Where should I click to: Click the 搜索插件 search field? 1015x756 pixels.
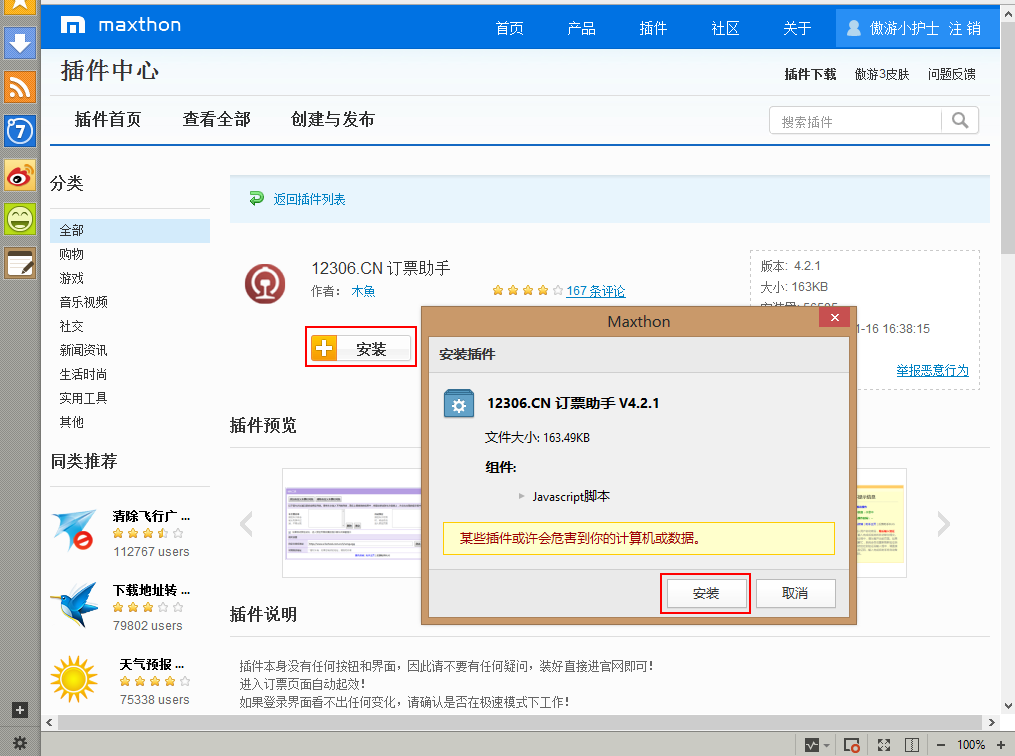(854, 121)
